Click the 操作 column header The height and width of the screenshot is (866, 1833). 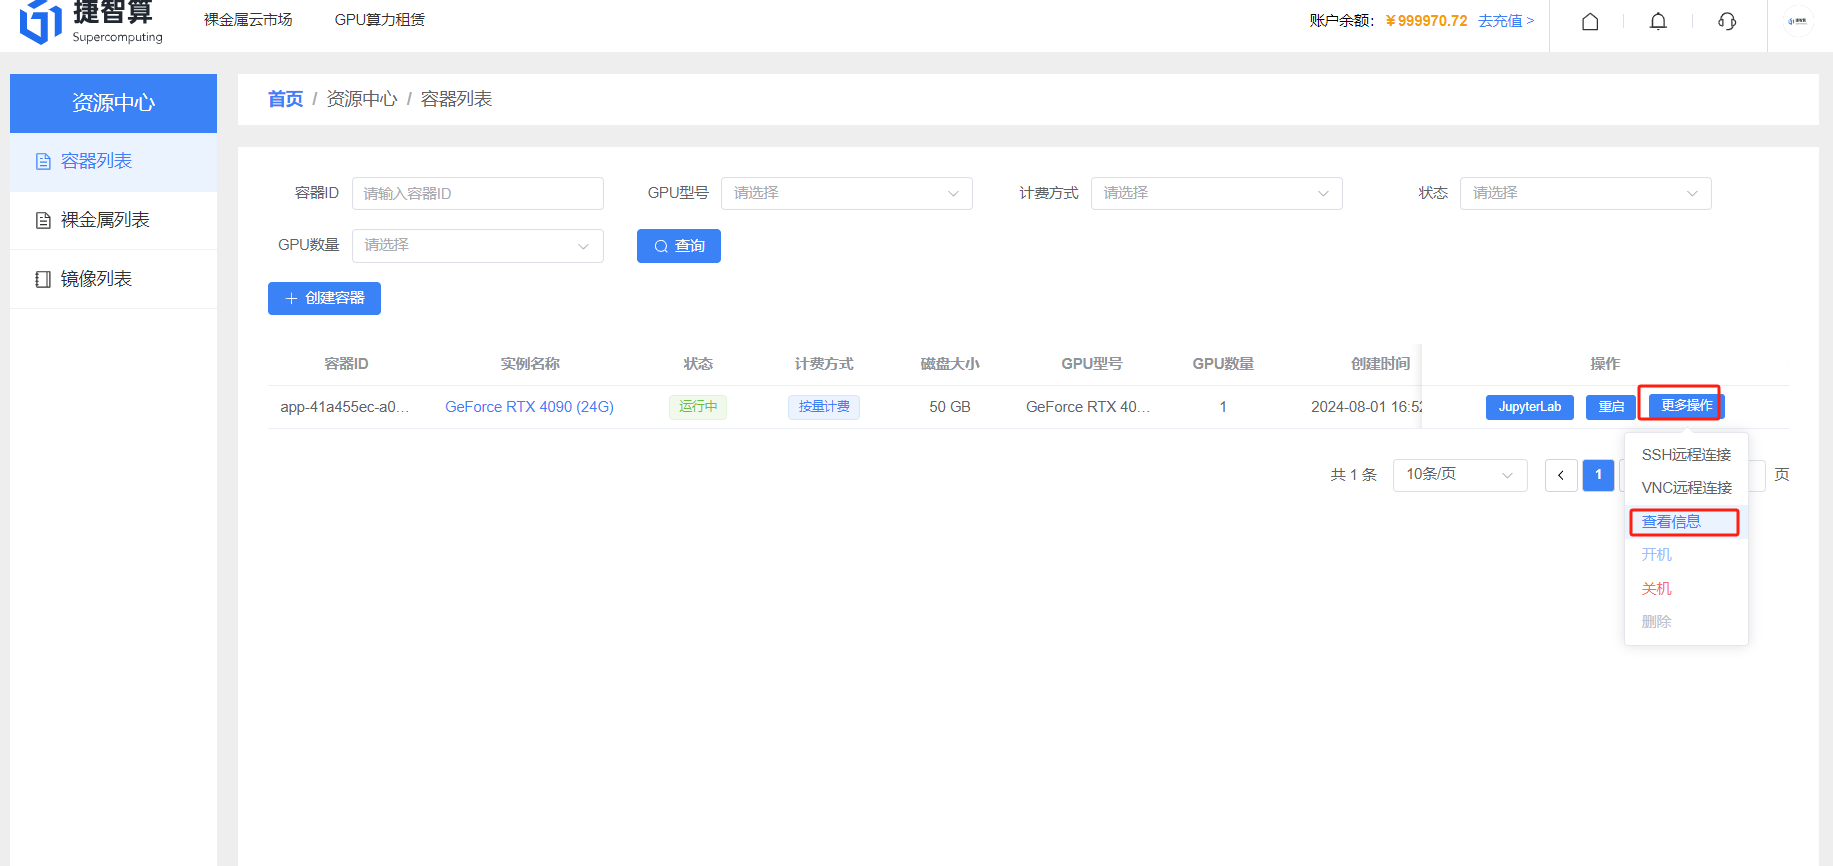[1605, 364]
